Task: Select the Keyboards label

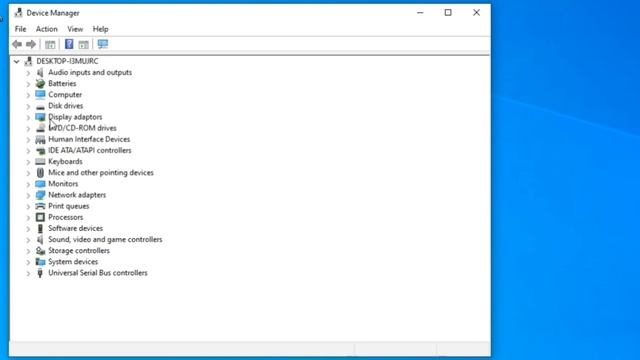Action: pos(65,162)
